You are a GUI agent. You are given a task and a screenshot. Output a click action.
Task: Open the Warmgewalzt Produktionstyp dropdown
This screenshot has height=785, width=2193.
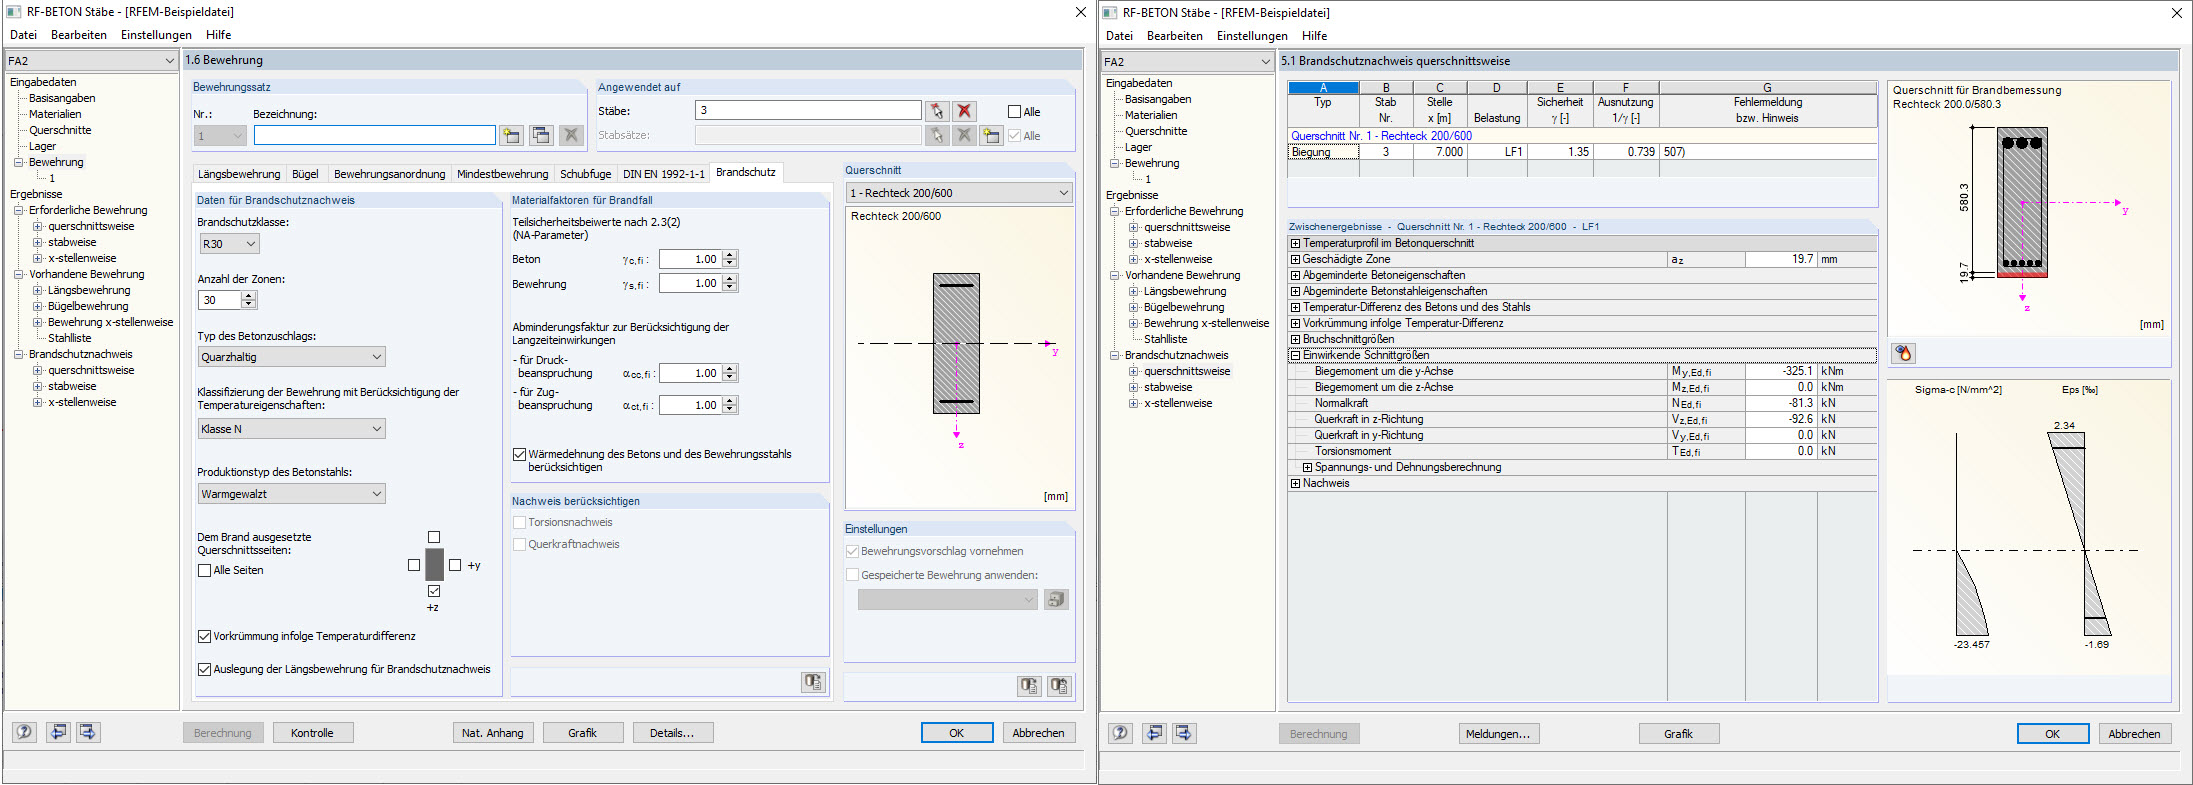(291, 494)
